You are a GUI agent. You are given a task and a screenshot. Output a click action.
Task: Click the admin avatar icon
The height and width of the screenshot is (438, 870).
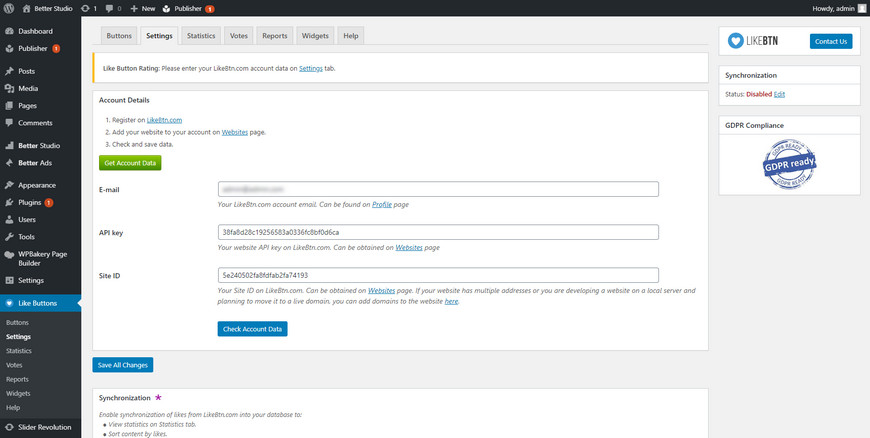[861, 8]
